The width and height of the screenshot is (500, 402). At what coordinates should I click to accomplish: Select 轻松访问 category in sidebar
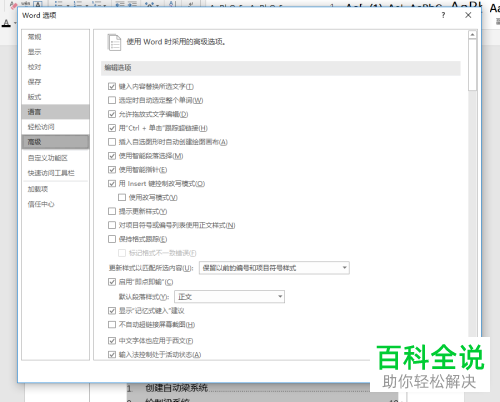pyautogui.click(x=56, y=127)
